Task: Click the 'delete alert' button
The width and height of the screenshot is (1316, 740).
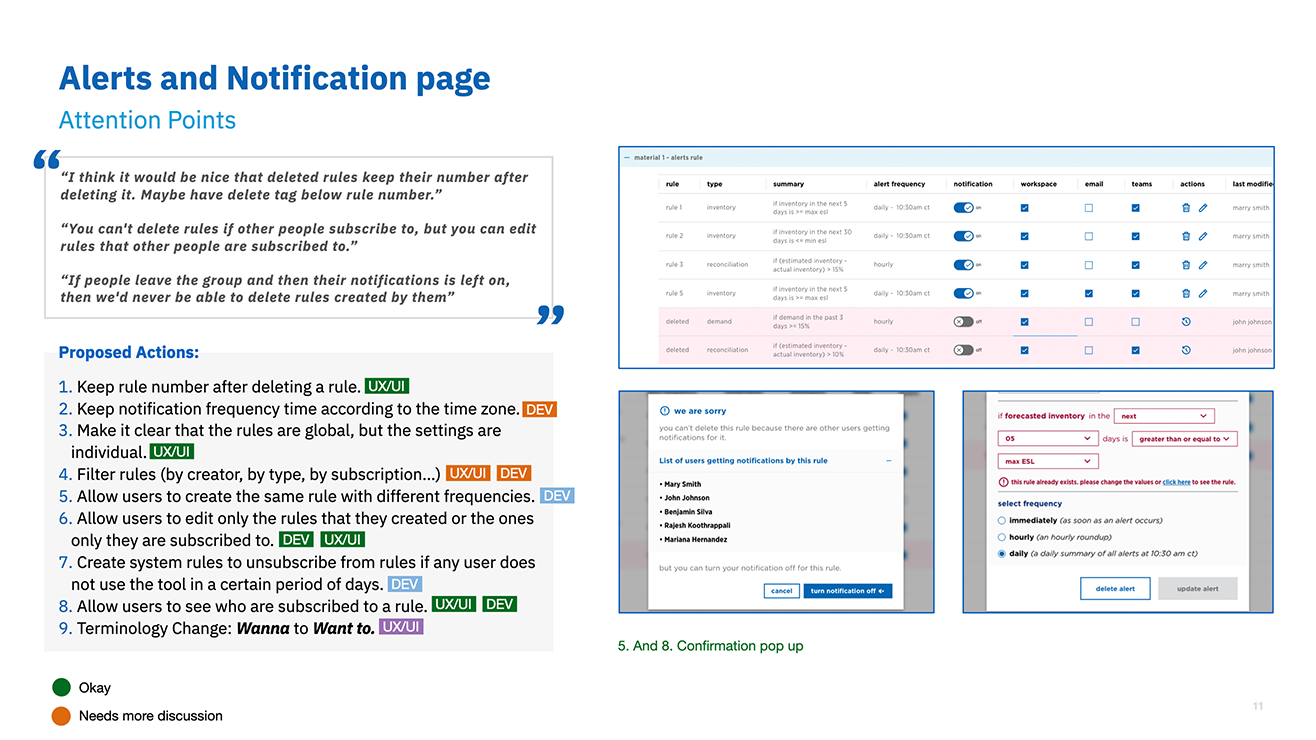Action: (x=1115, y=588)
